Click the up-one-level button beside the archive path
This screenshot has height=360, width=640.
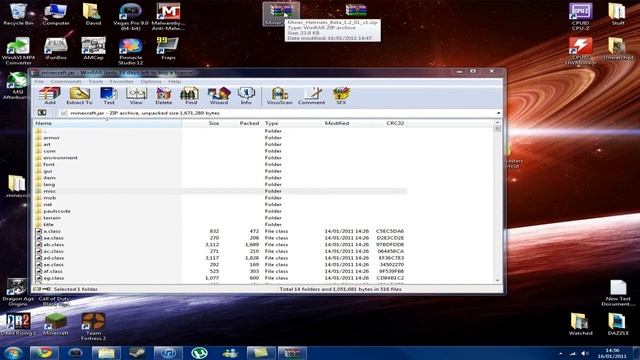(x=42, y=113)
